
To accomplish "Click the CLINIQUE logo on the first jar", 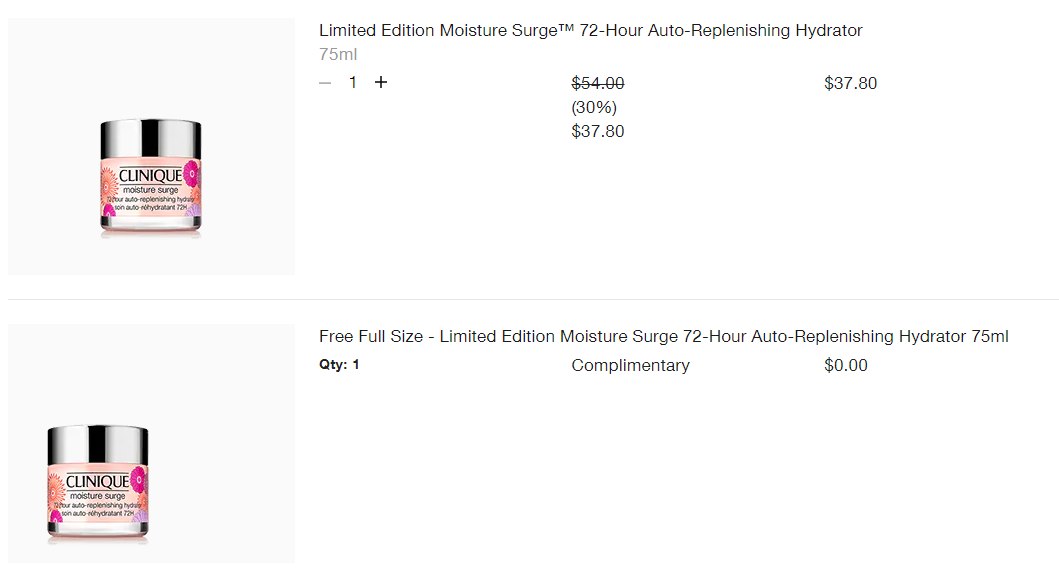I will [x=150, y=176].
